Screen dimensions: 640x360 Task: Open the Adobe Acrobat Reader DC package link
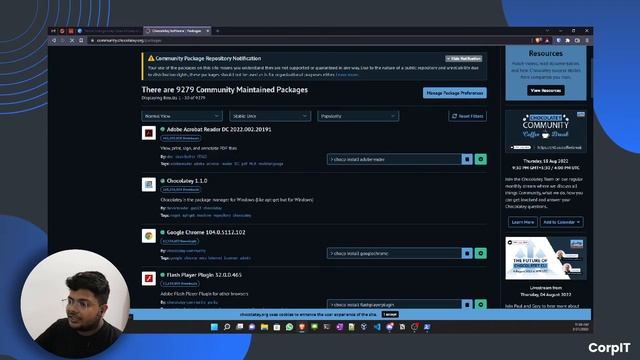[219, 129]
